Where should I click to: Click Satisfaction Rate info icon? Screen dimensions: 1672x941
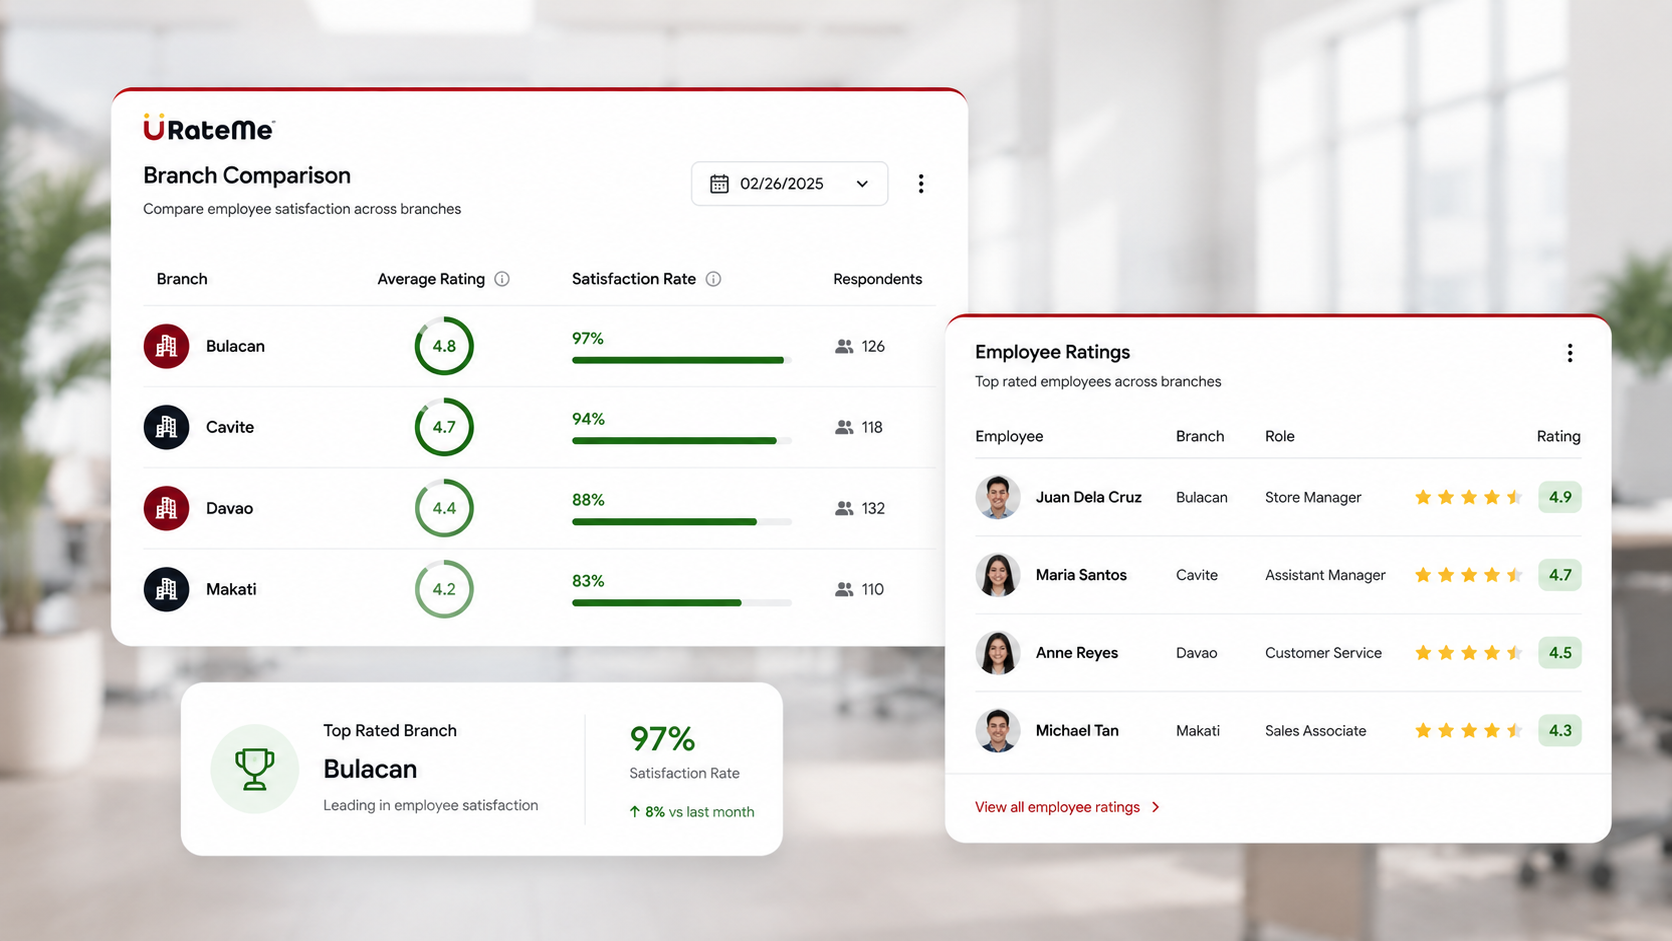pyautogui.click(x=713, y=279)
